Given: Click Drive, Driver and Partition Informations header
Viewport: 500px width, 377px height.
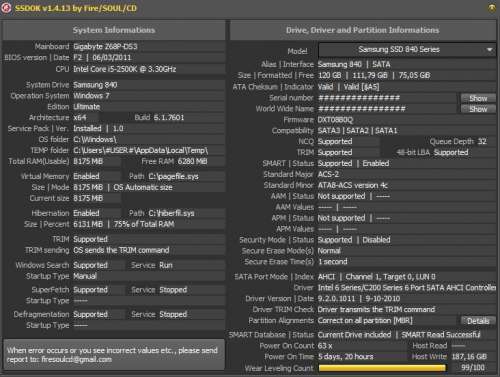Looking at the screenshot, I should pos(363,30).
